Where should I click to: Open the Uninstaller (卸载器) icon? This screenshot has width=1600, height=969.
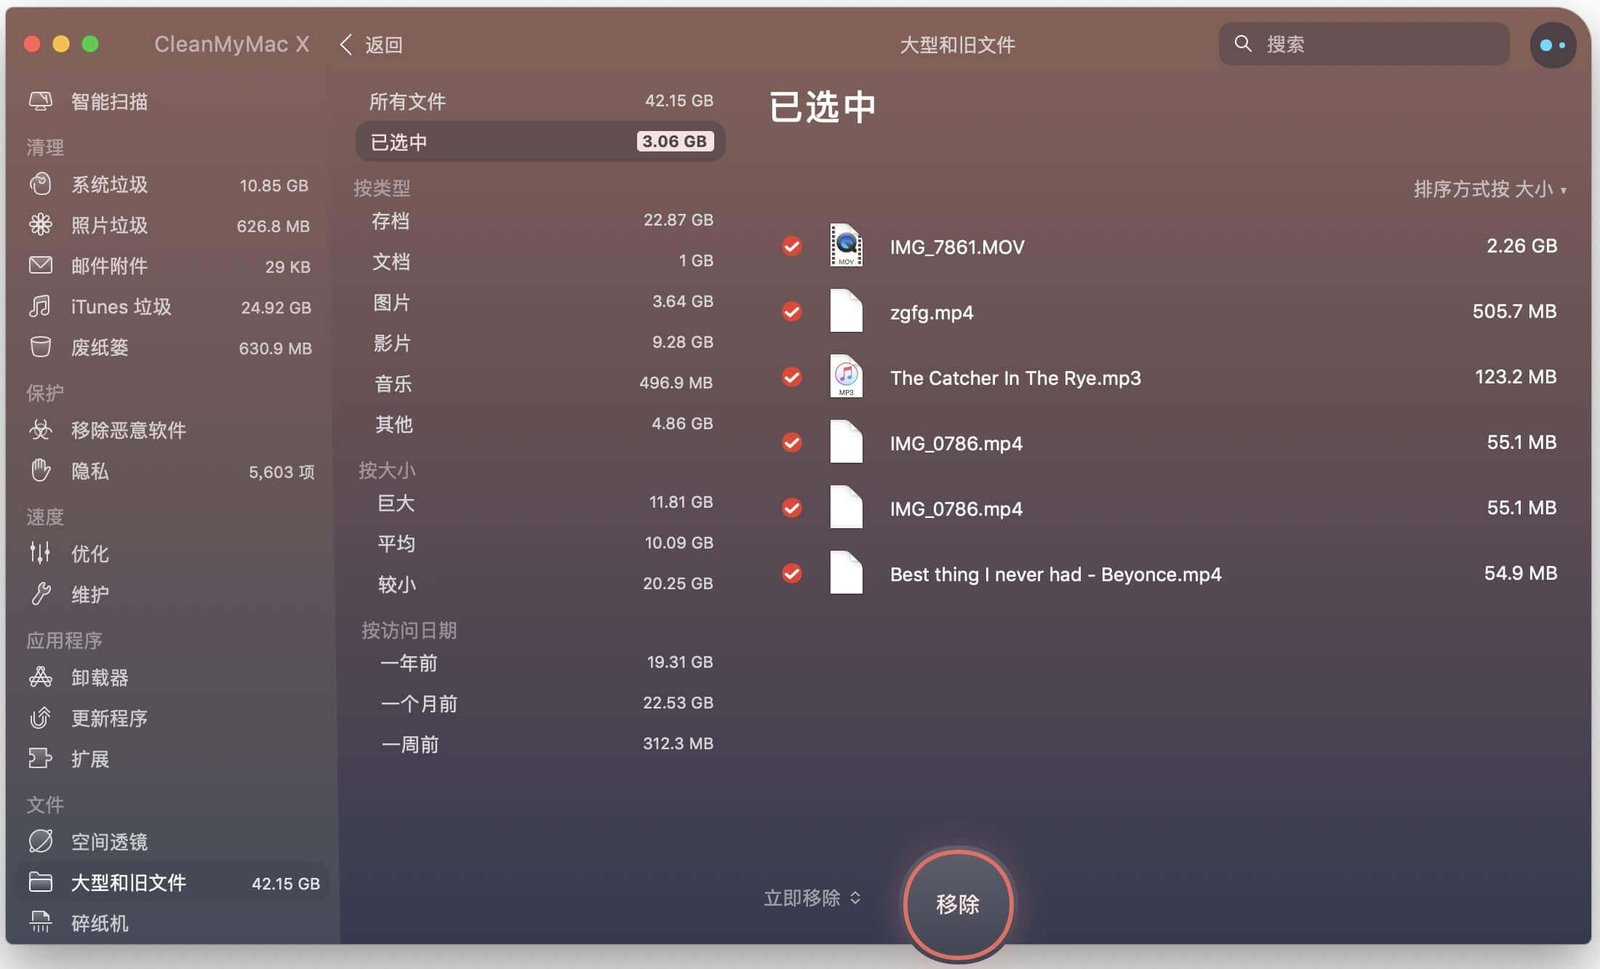click(41, 677)
